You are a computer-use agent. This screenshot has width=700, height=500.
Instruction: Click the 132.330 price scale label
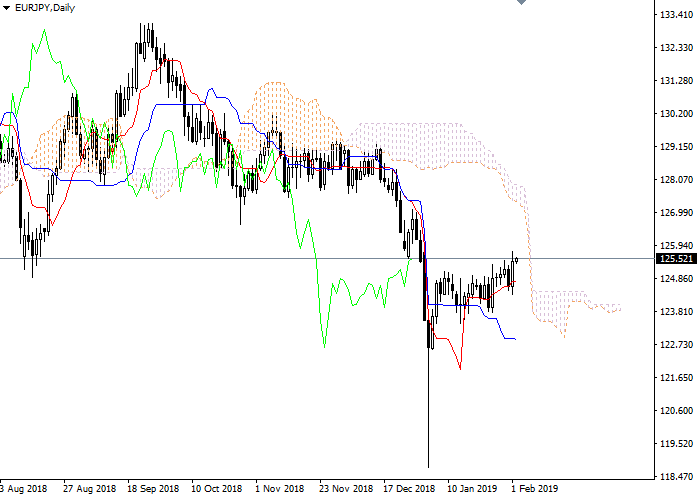[676, 48]
